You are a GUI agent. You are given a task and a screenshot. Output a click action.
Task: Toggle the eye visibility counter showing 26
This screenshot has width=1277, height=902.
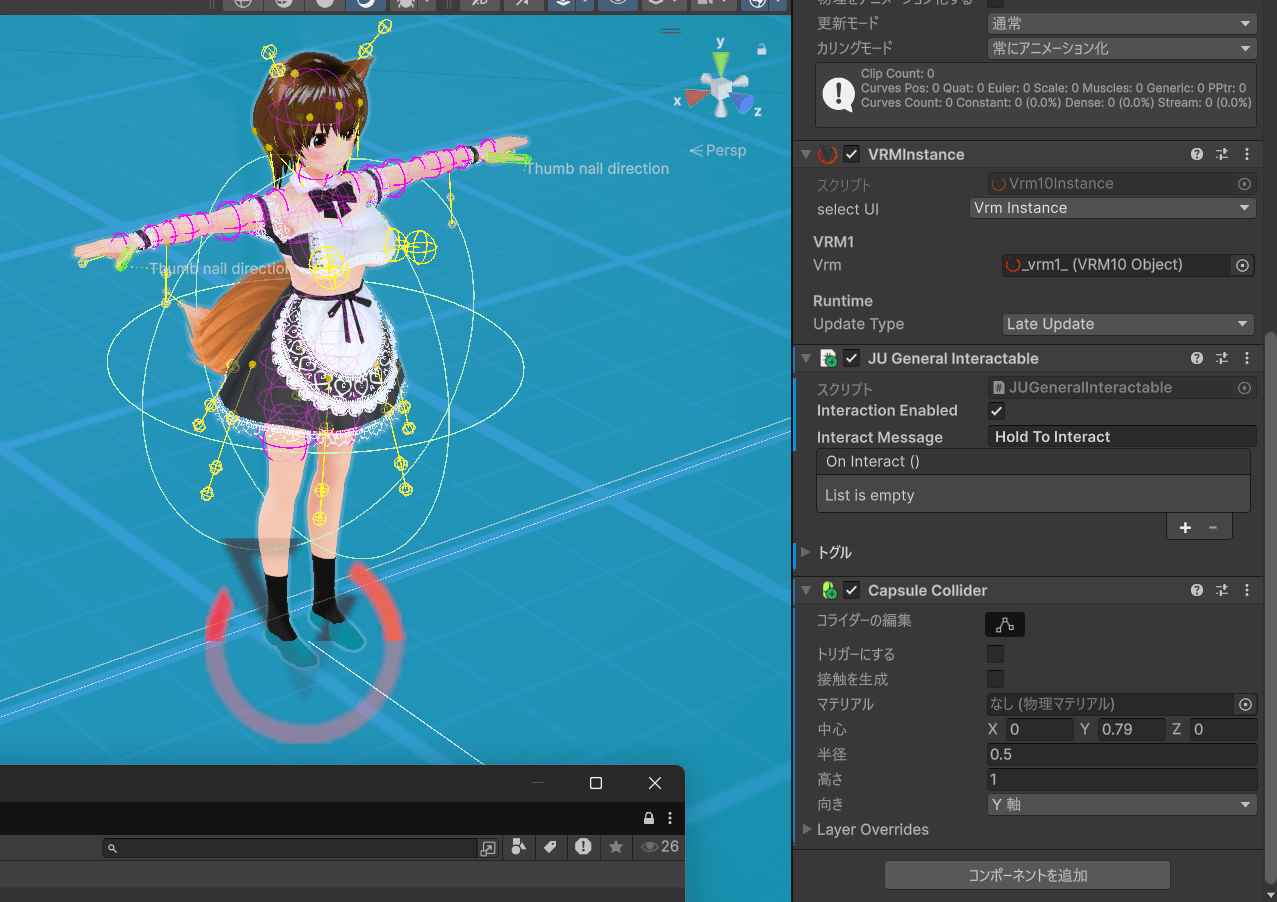point(657,847)
